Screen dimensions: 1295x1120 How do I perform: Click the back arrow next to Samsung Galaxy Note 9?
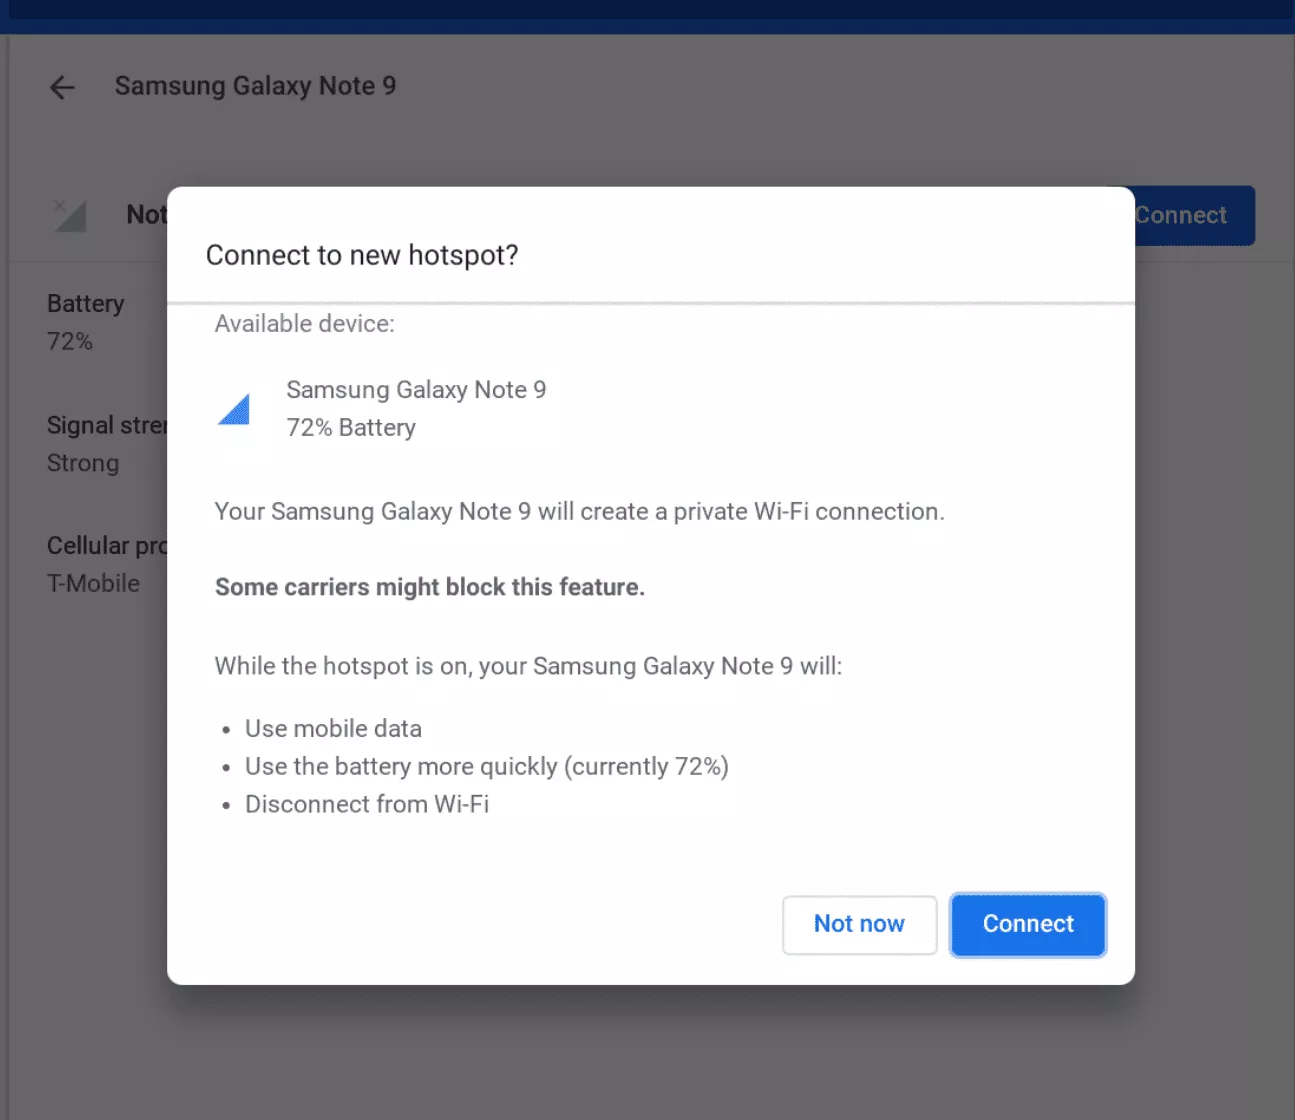(x=62, y=88)
